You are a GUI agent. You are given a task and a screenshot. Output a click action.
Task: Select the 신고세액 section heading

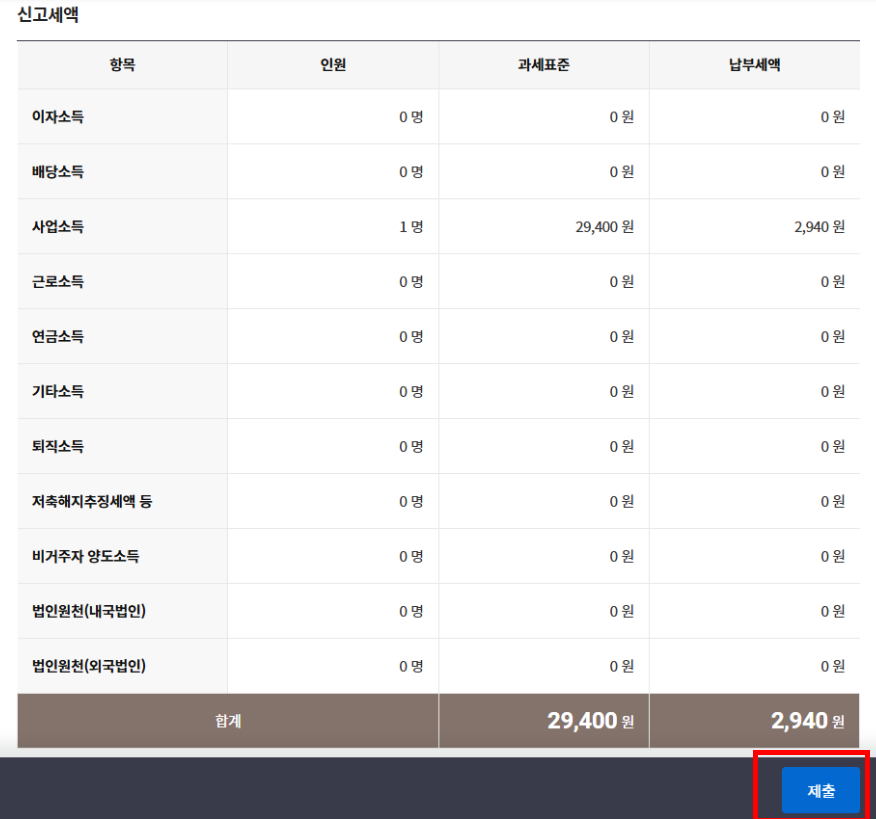point(48,15)
